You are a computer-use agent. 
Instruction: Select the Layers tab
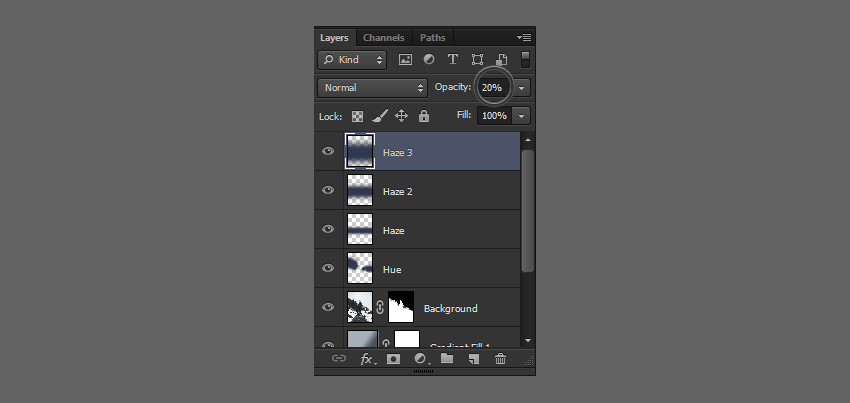pyautogui.click(x=334, y=37)
